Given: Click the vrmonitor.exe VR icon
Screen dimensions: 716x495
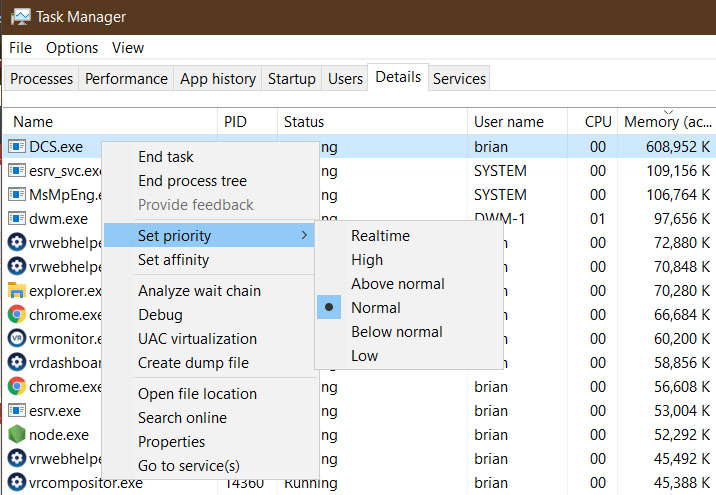Looking at the screenshot, I should click(17, 338).
